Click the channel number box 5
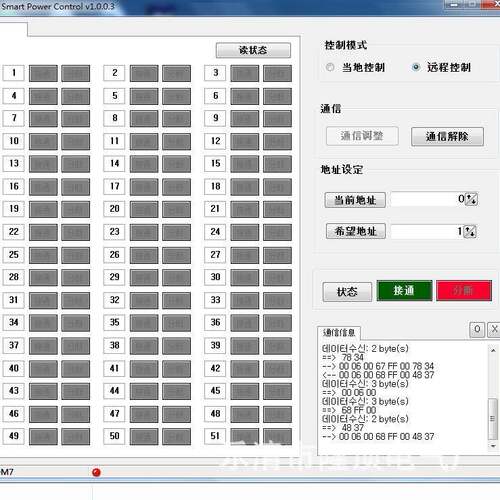 coord(114,96)
